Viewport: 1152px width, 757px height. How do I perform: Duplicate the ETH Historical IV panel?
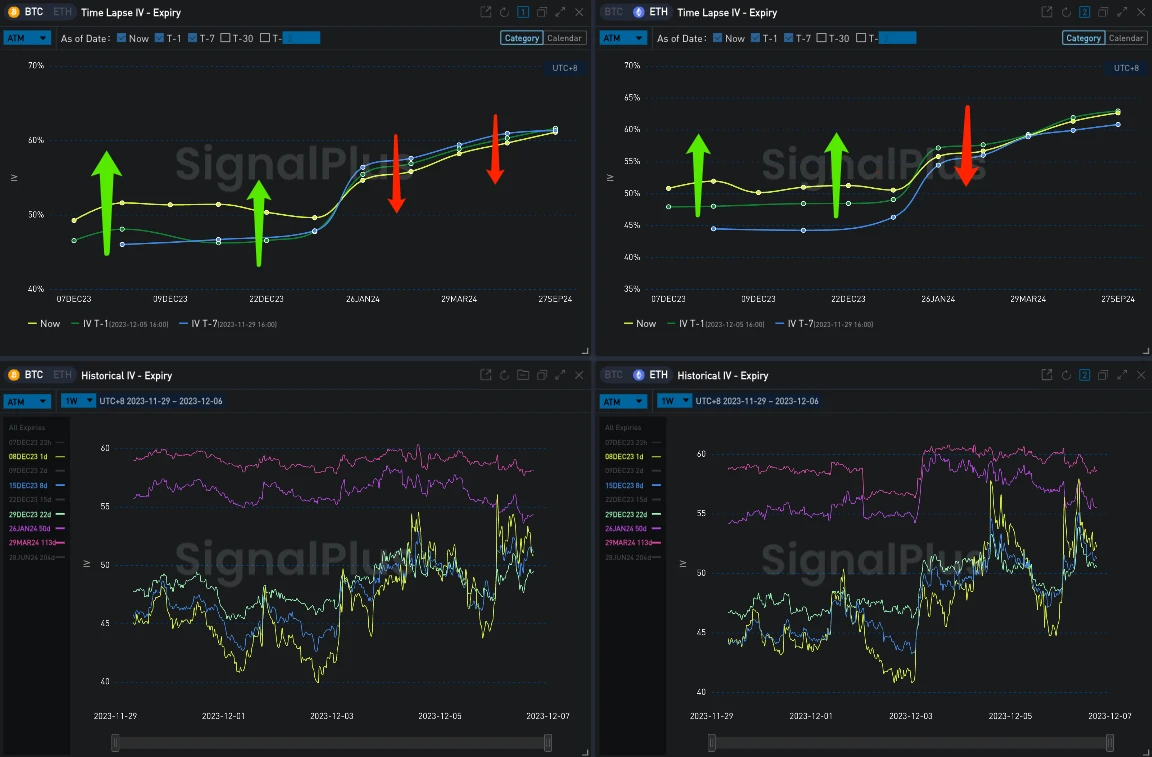(x=1103, y=375)
